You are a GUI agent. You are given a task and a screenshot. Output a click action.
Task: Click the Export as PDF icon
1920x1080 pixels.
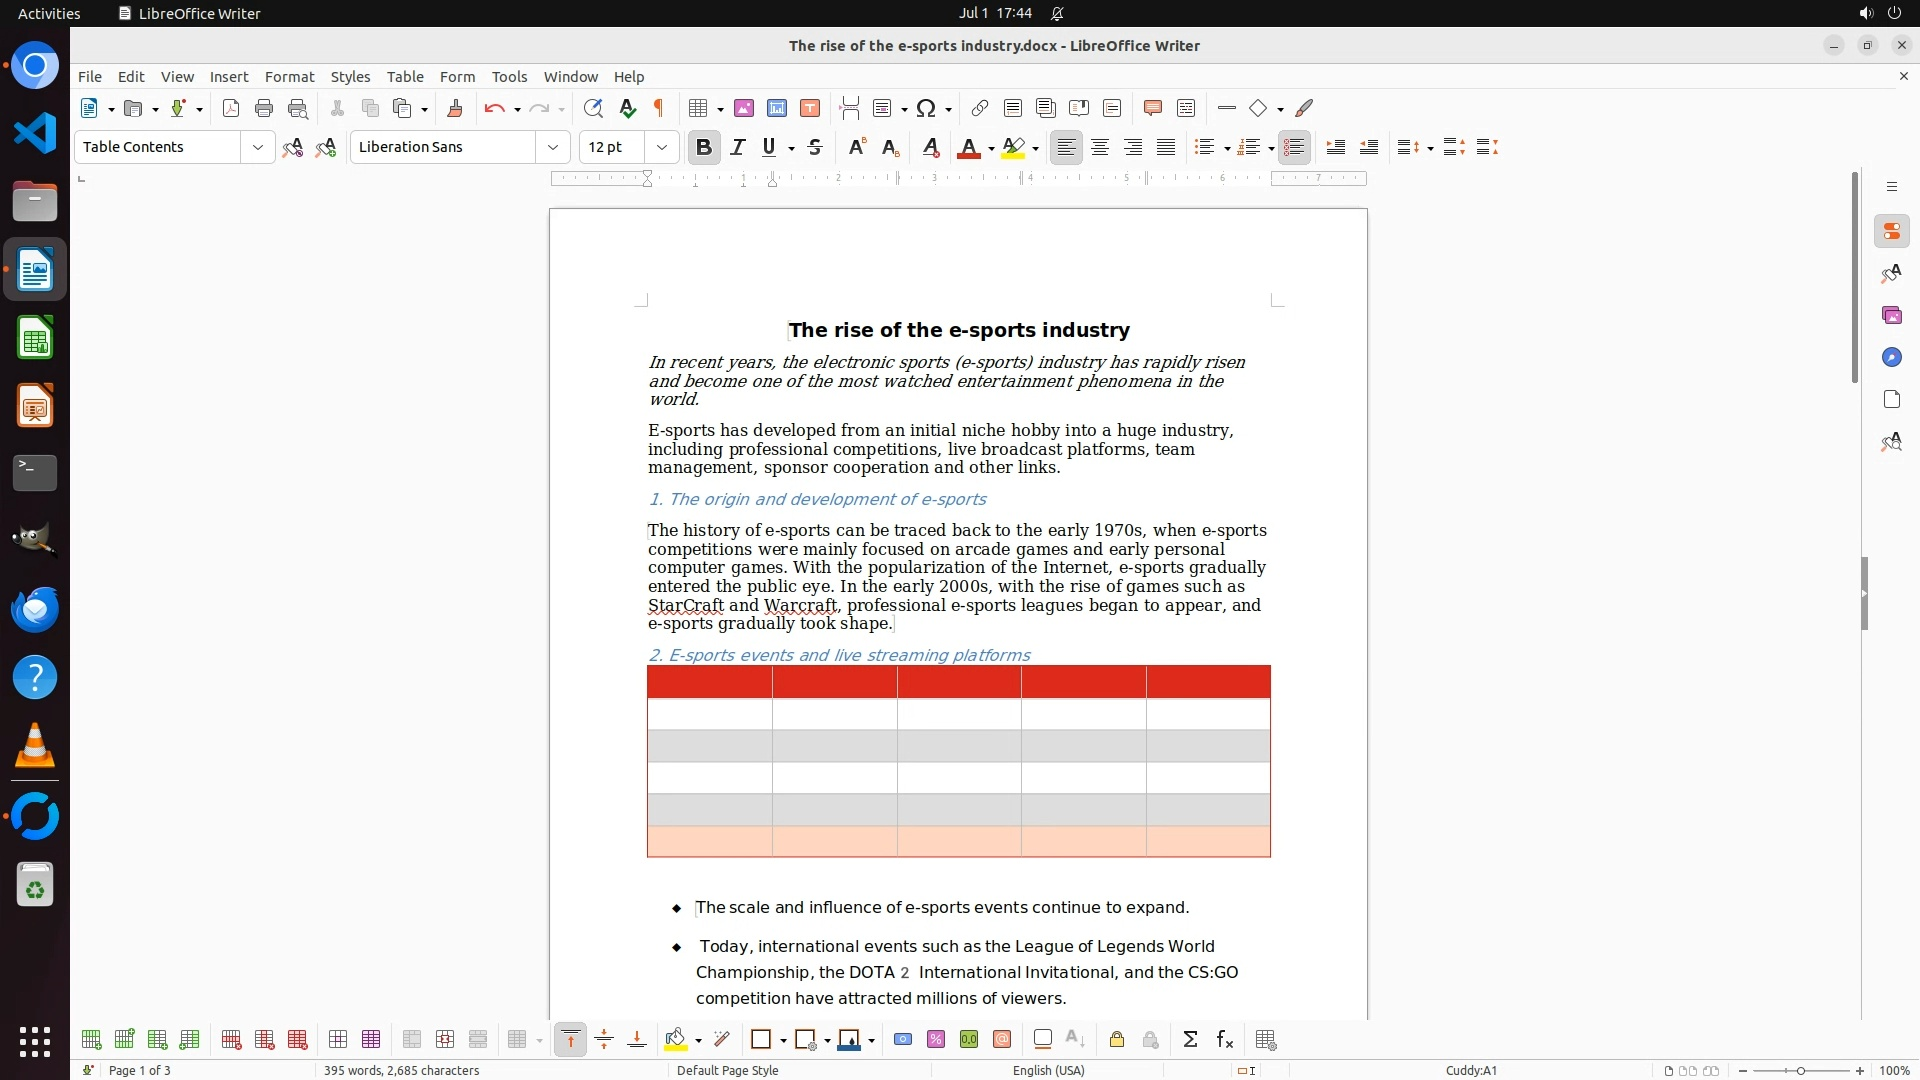[x=231, y=109]
